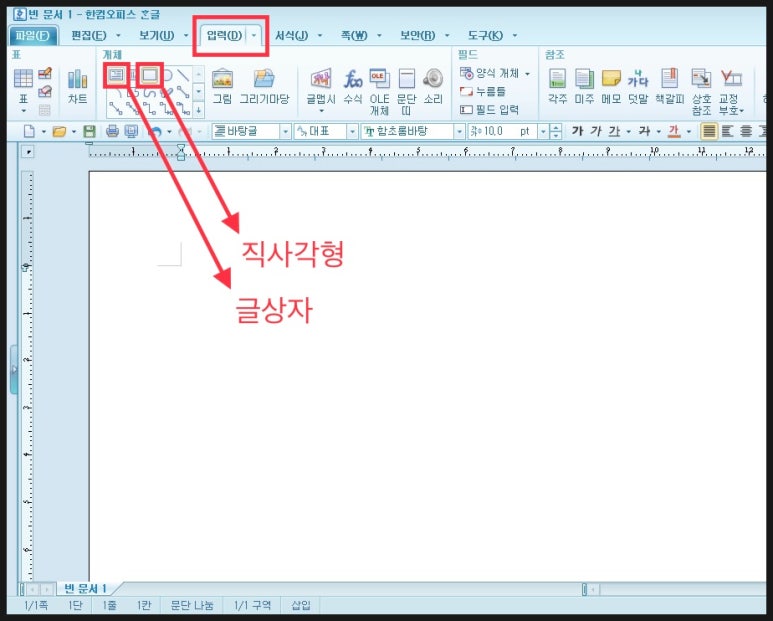The height and width of the screenshot is (621, 773).
Task: Click the font size stepper arrows
Action: click(556, 132)
